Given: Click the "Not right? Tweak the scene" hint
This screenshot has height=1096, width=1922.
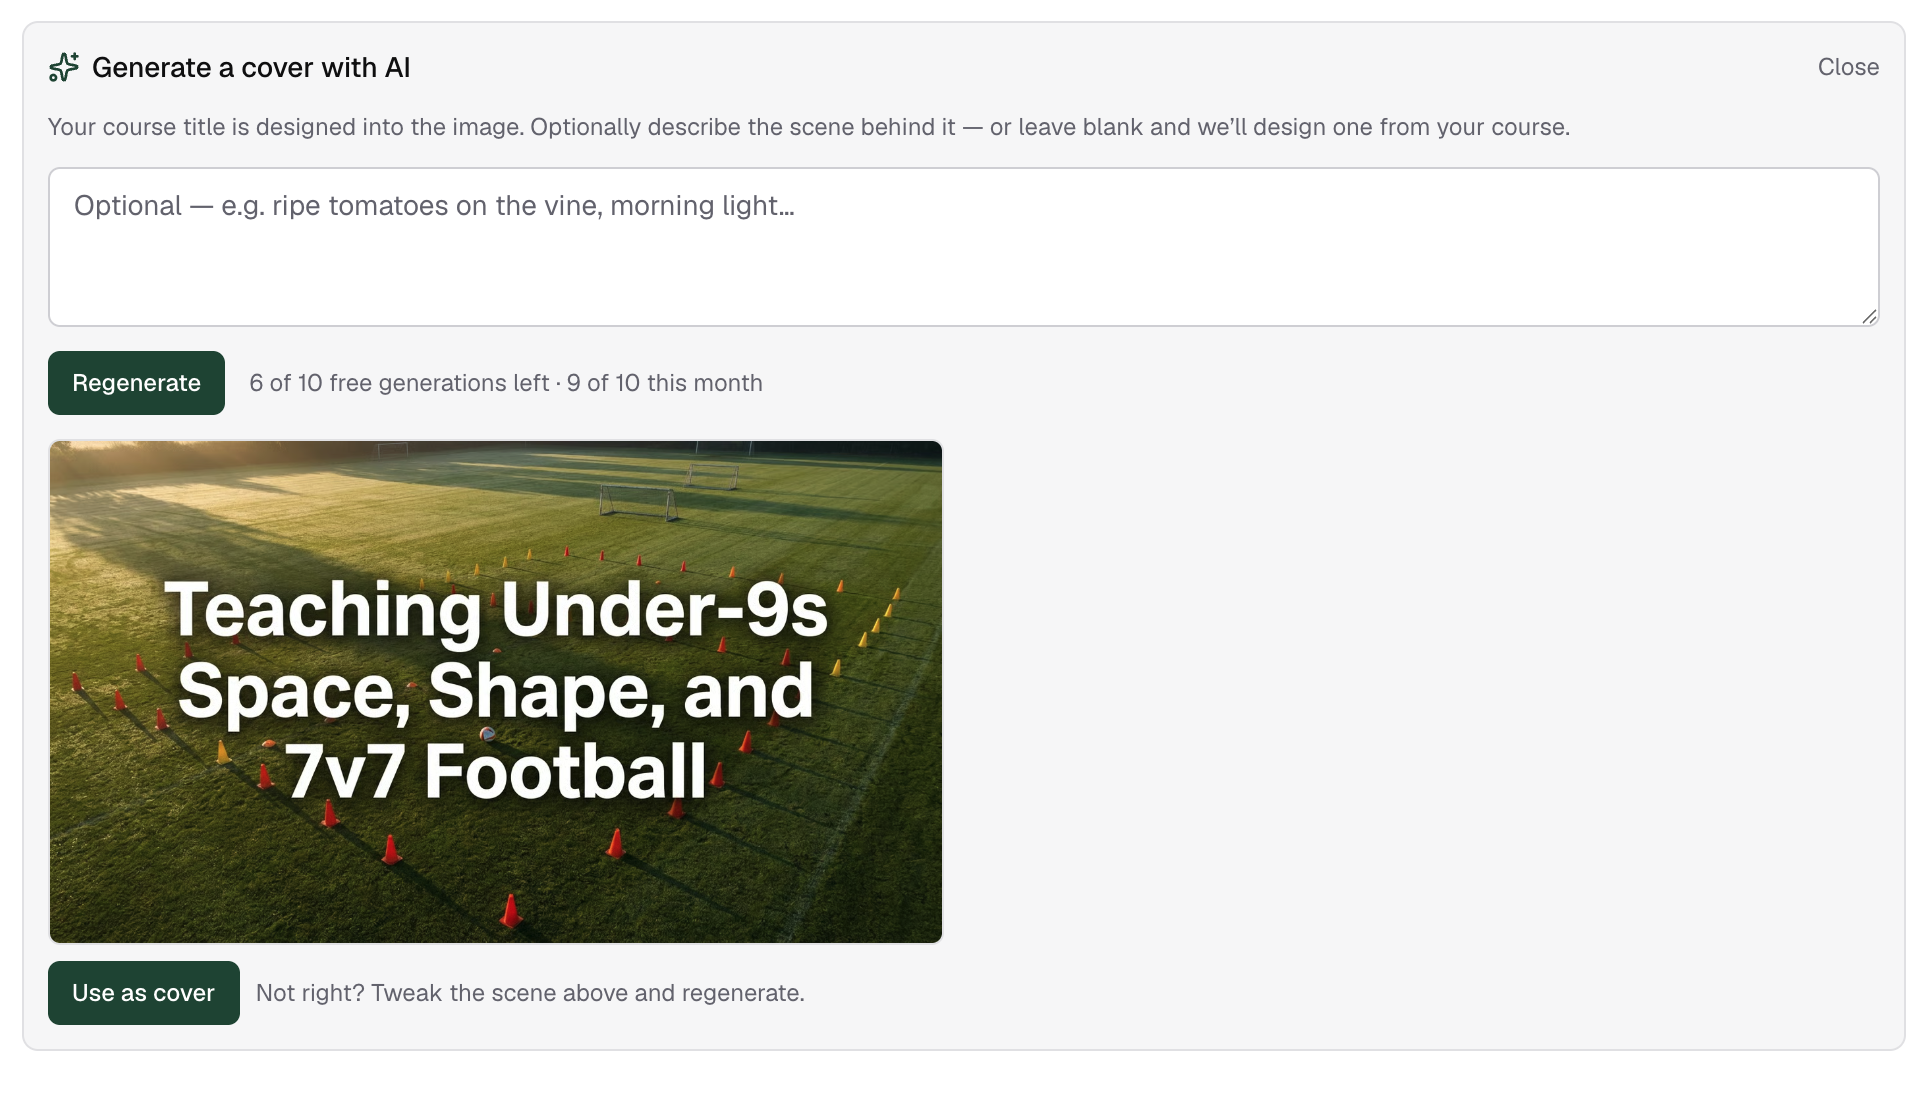Looking at the screenshot, I should (x=530, y=993).
